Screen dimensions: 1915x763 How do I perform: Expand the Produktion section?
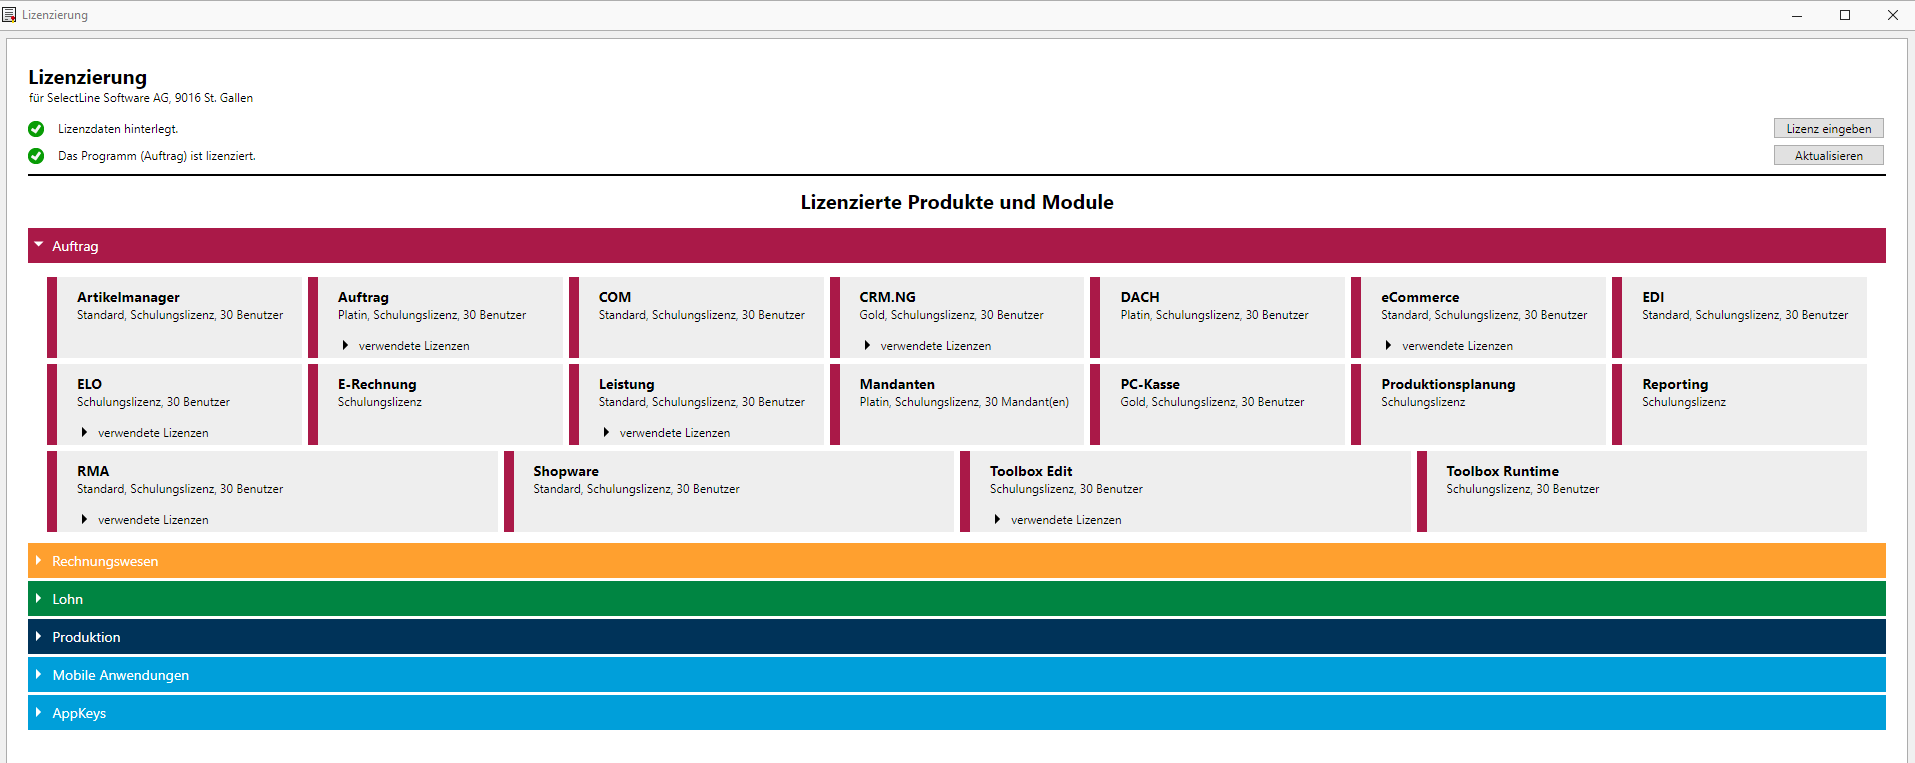pos(956,637)
